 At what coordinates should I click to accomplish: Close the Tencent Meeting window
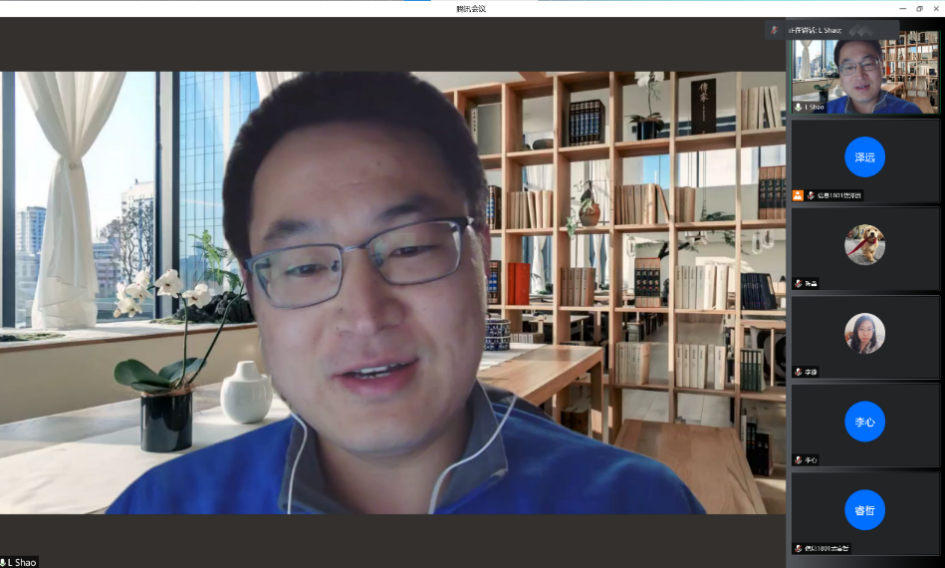point(936,8)
